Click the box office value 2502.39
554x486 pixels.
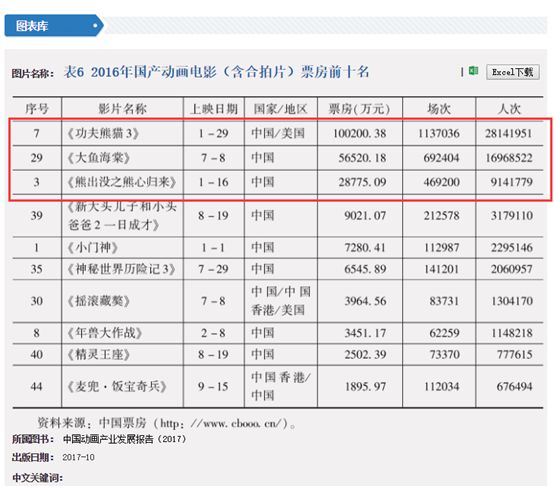click(365, 354)
